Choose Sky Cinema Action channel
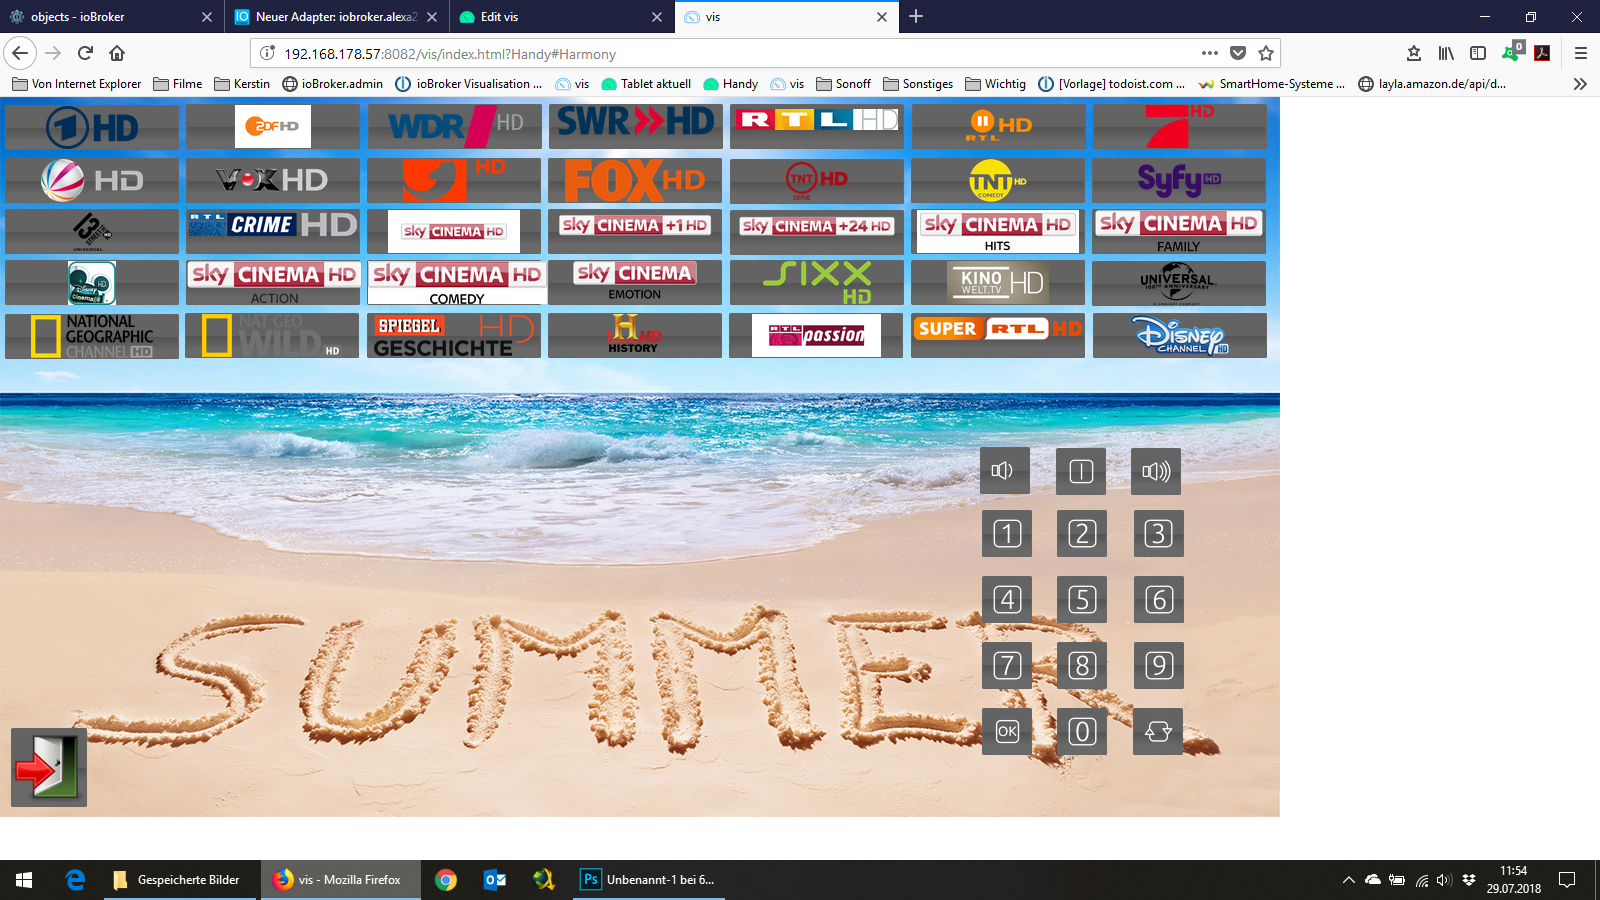 pyautogui.click(x=273, y=283)
